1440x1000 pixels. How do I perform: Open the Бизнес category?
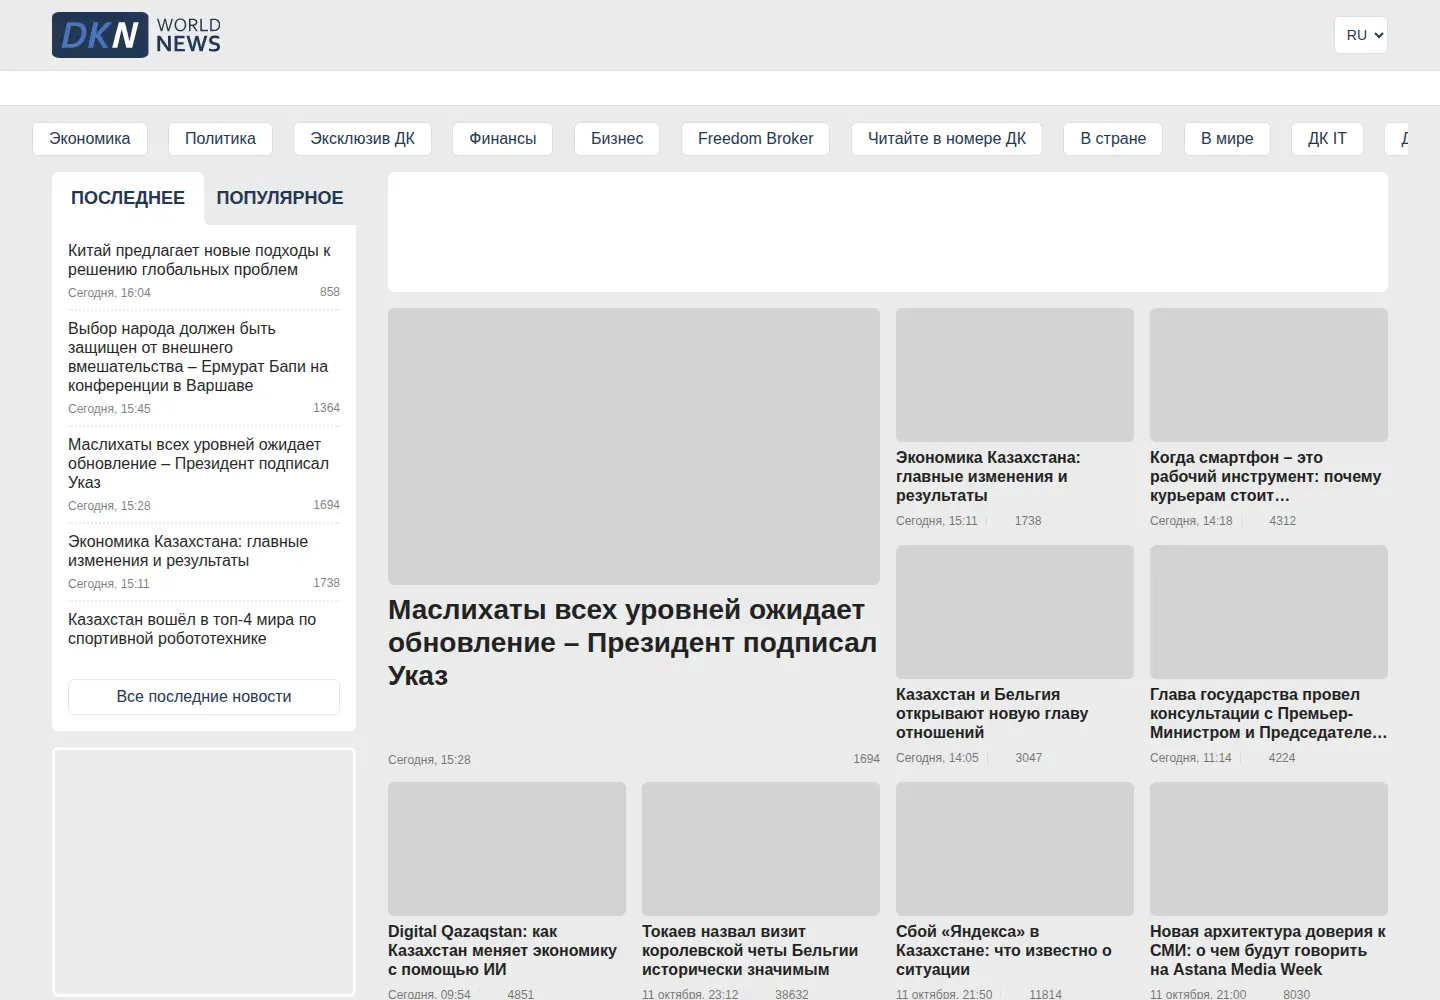pos(617,139)
